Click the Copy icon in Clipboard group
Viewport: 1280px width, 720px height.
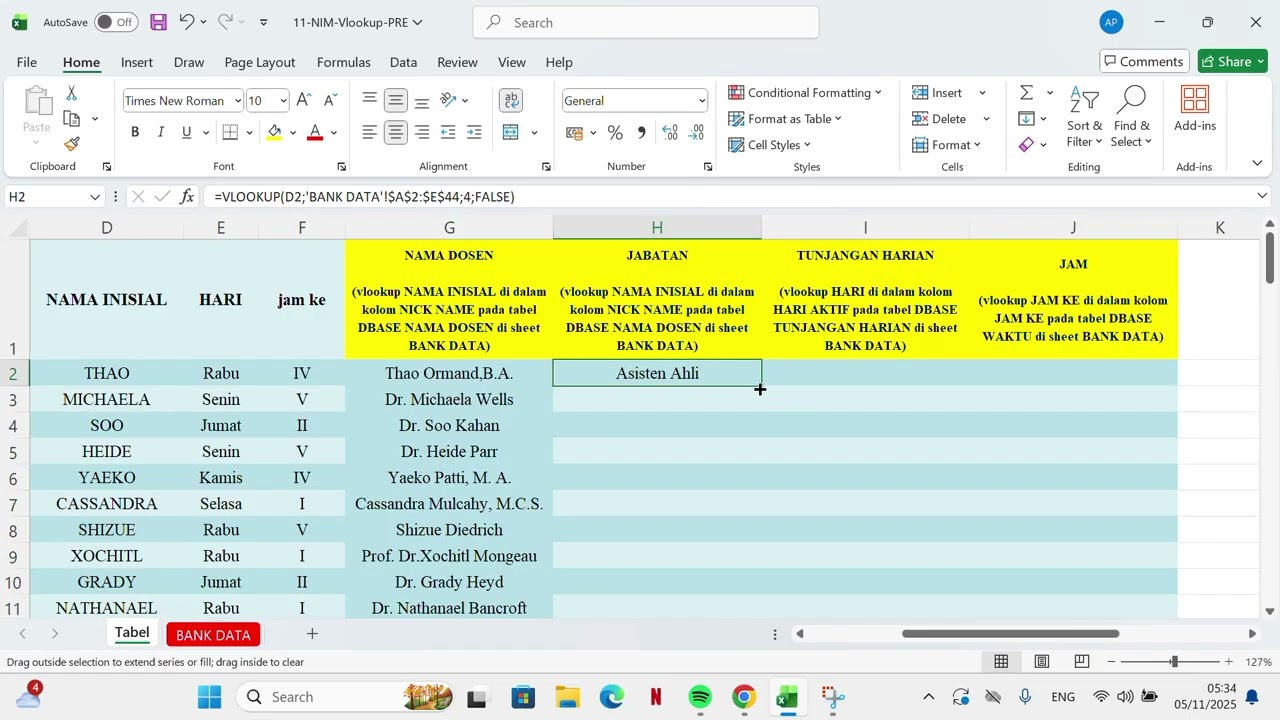[x=72, y=119]
